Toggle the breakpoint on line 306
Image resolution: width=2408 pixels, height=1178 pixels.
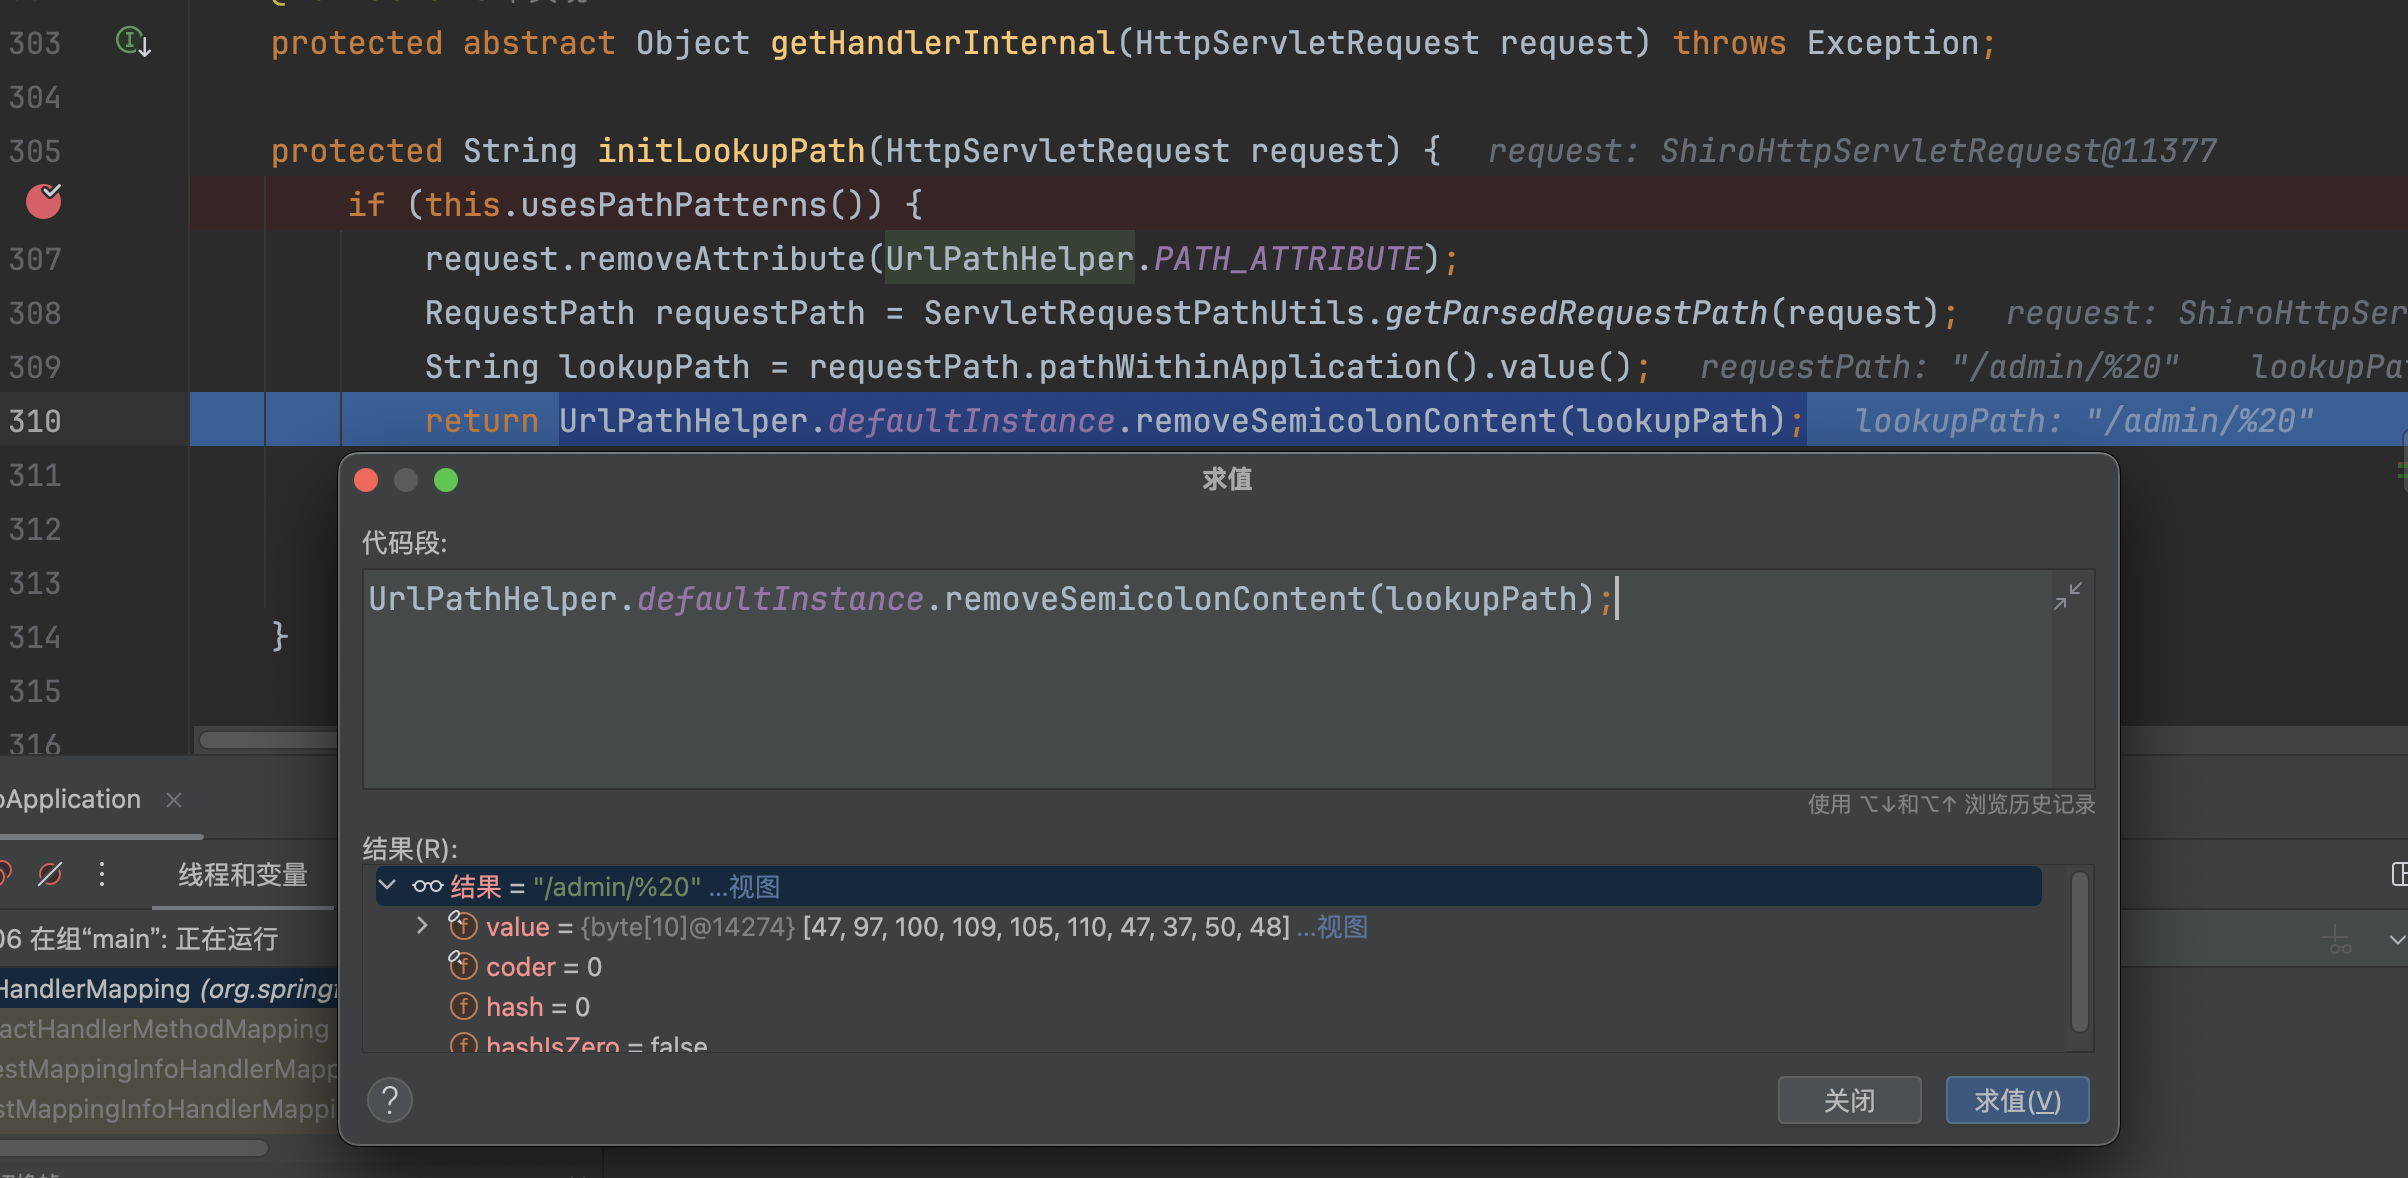(43, 202)
